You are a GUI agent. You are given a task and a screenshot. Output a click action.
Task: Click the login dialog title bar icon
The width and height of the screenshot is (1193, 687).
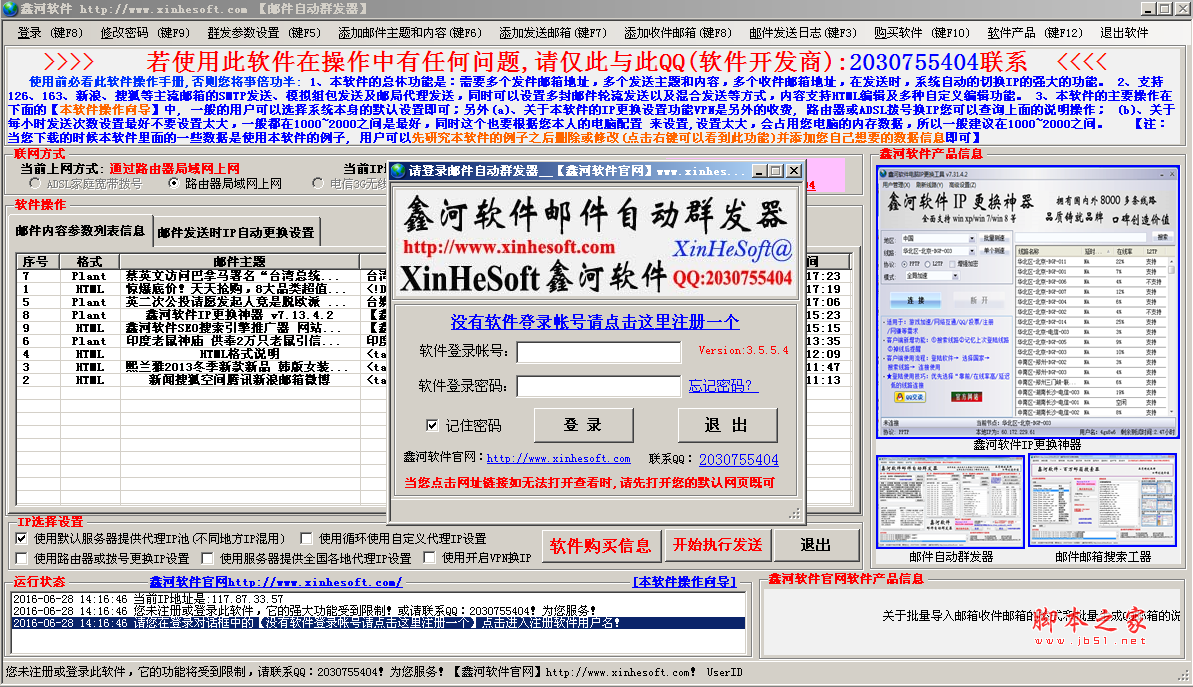398,171
